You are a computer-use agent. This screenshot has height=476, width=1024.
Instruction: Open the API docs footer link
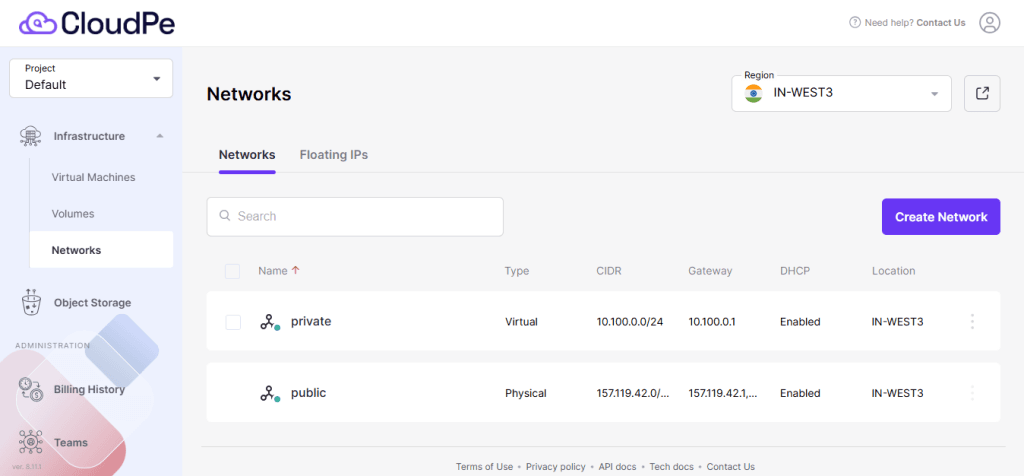pos(619,467)
